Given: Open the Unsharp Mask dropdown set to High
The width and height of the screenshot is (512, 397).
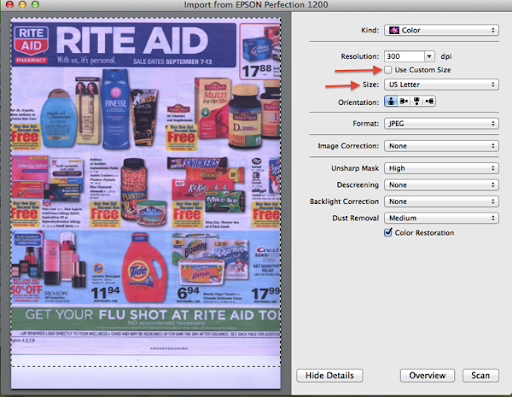Looking at the screenshot, I should coord(441,168).
